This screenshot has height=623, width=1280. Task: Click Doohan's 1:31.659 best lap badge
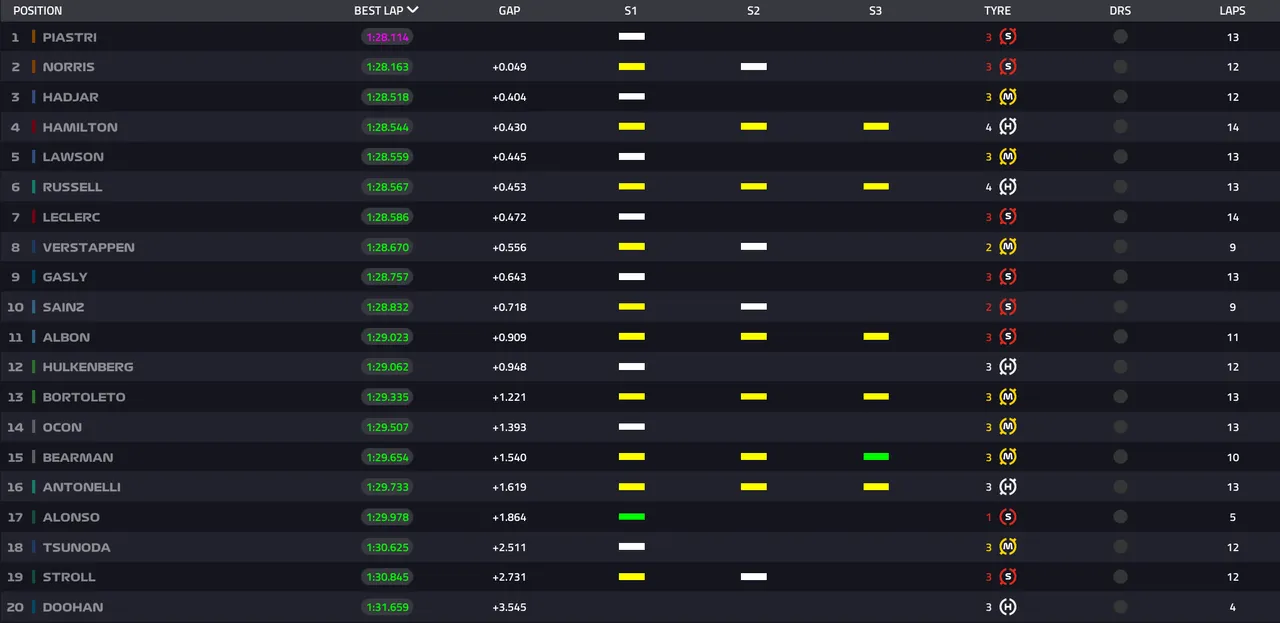(x=387, y=607)
